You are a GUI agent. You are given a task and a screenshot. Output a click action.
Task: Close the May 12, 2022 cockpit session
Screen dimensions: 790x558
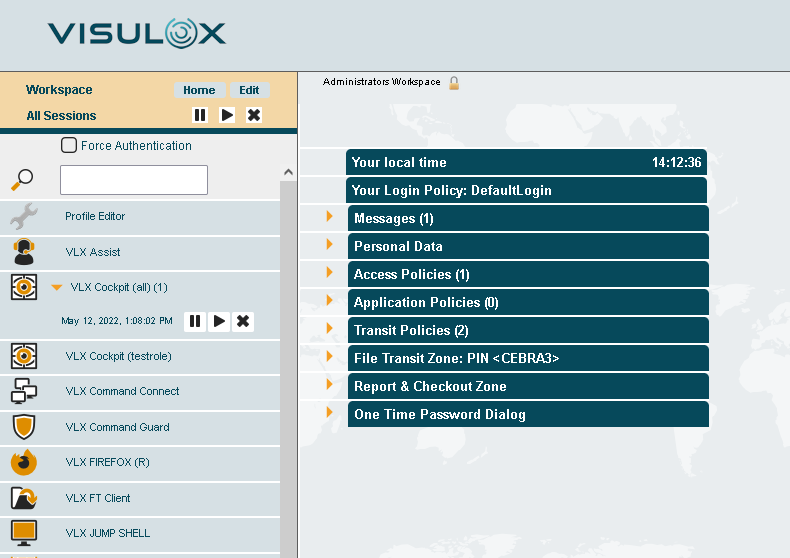243,321
